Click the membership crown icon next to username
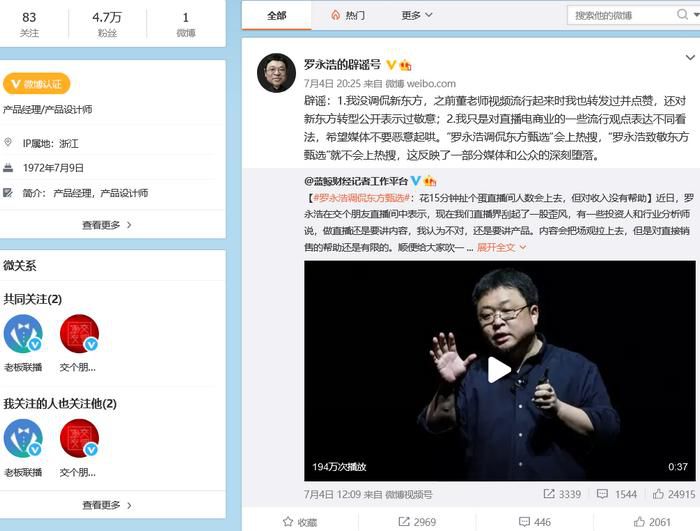The image size is (700, 531). pos(405,65)
